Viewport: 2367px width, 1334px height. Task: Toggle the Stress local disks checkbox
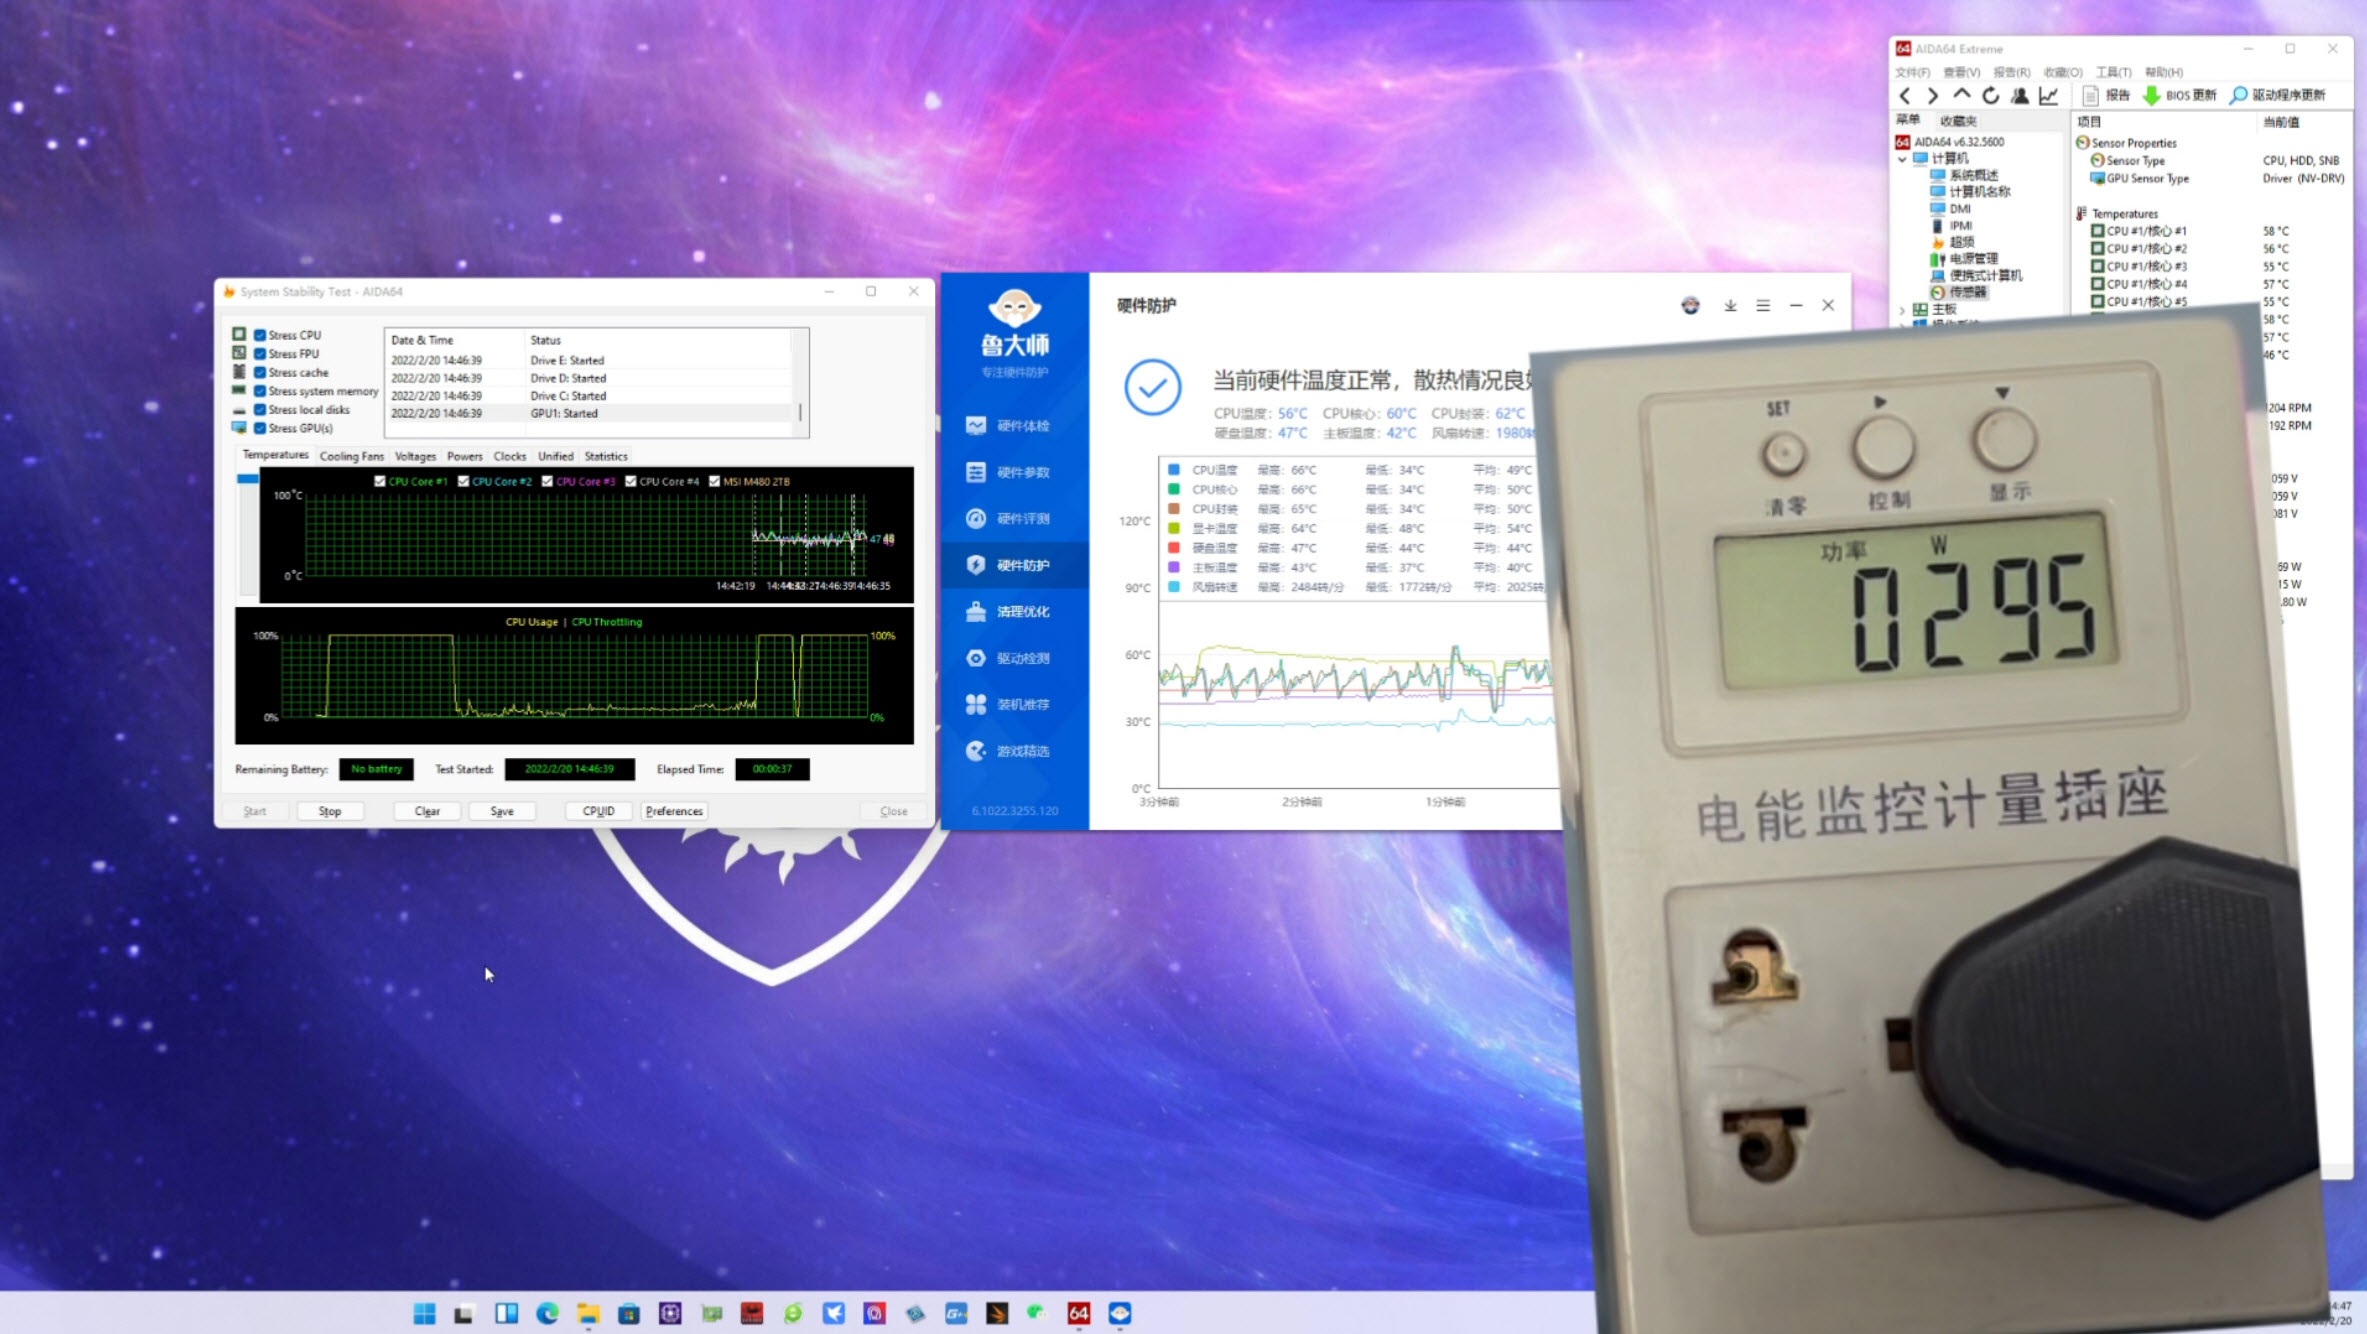coord(260,409)
